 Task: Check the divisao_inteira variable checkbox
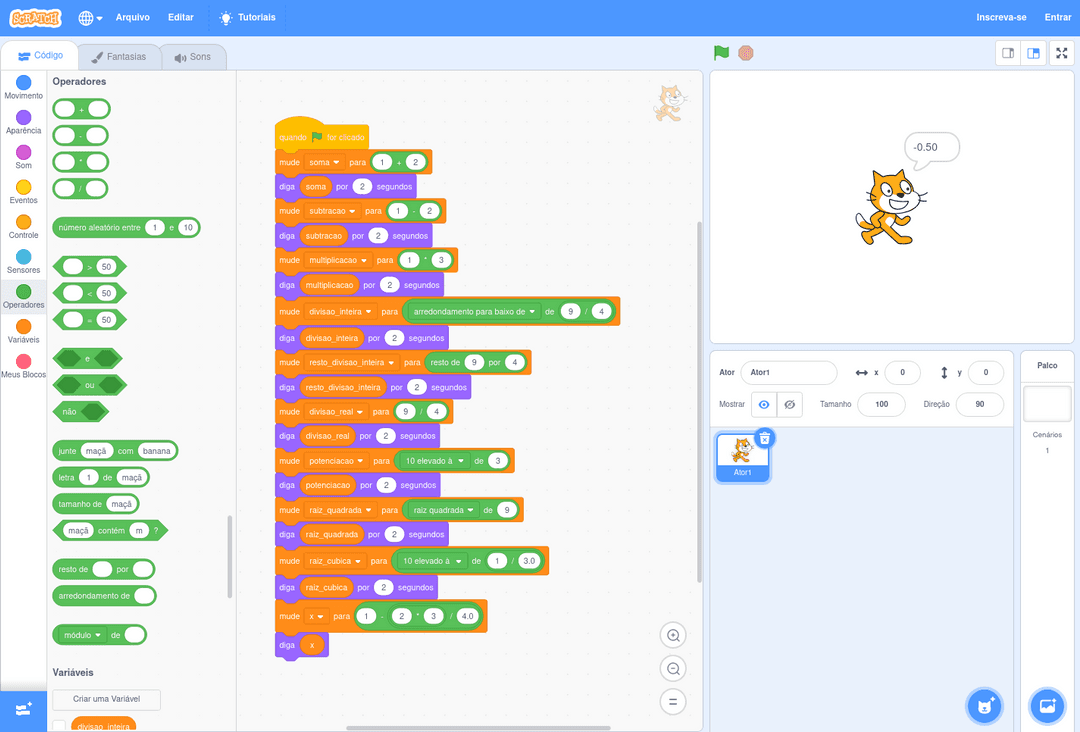59,726
